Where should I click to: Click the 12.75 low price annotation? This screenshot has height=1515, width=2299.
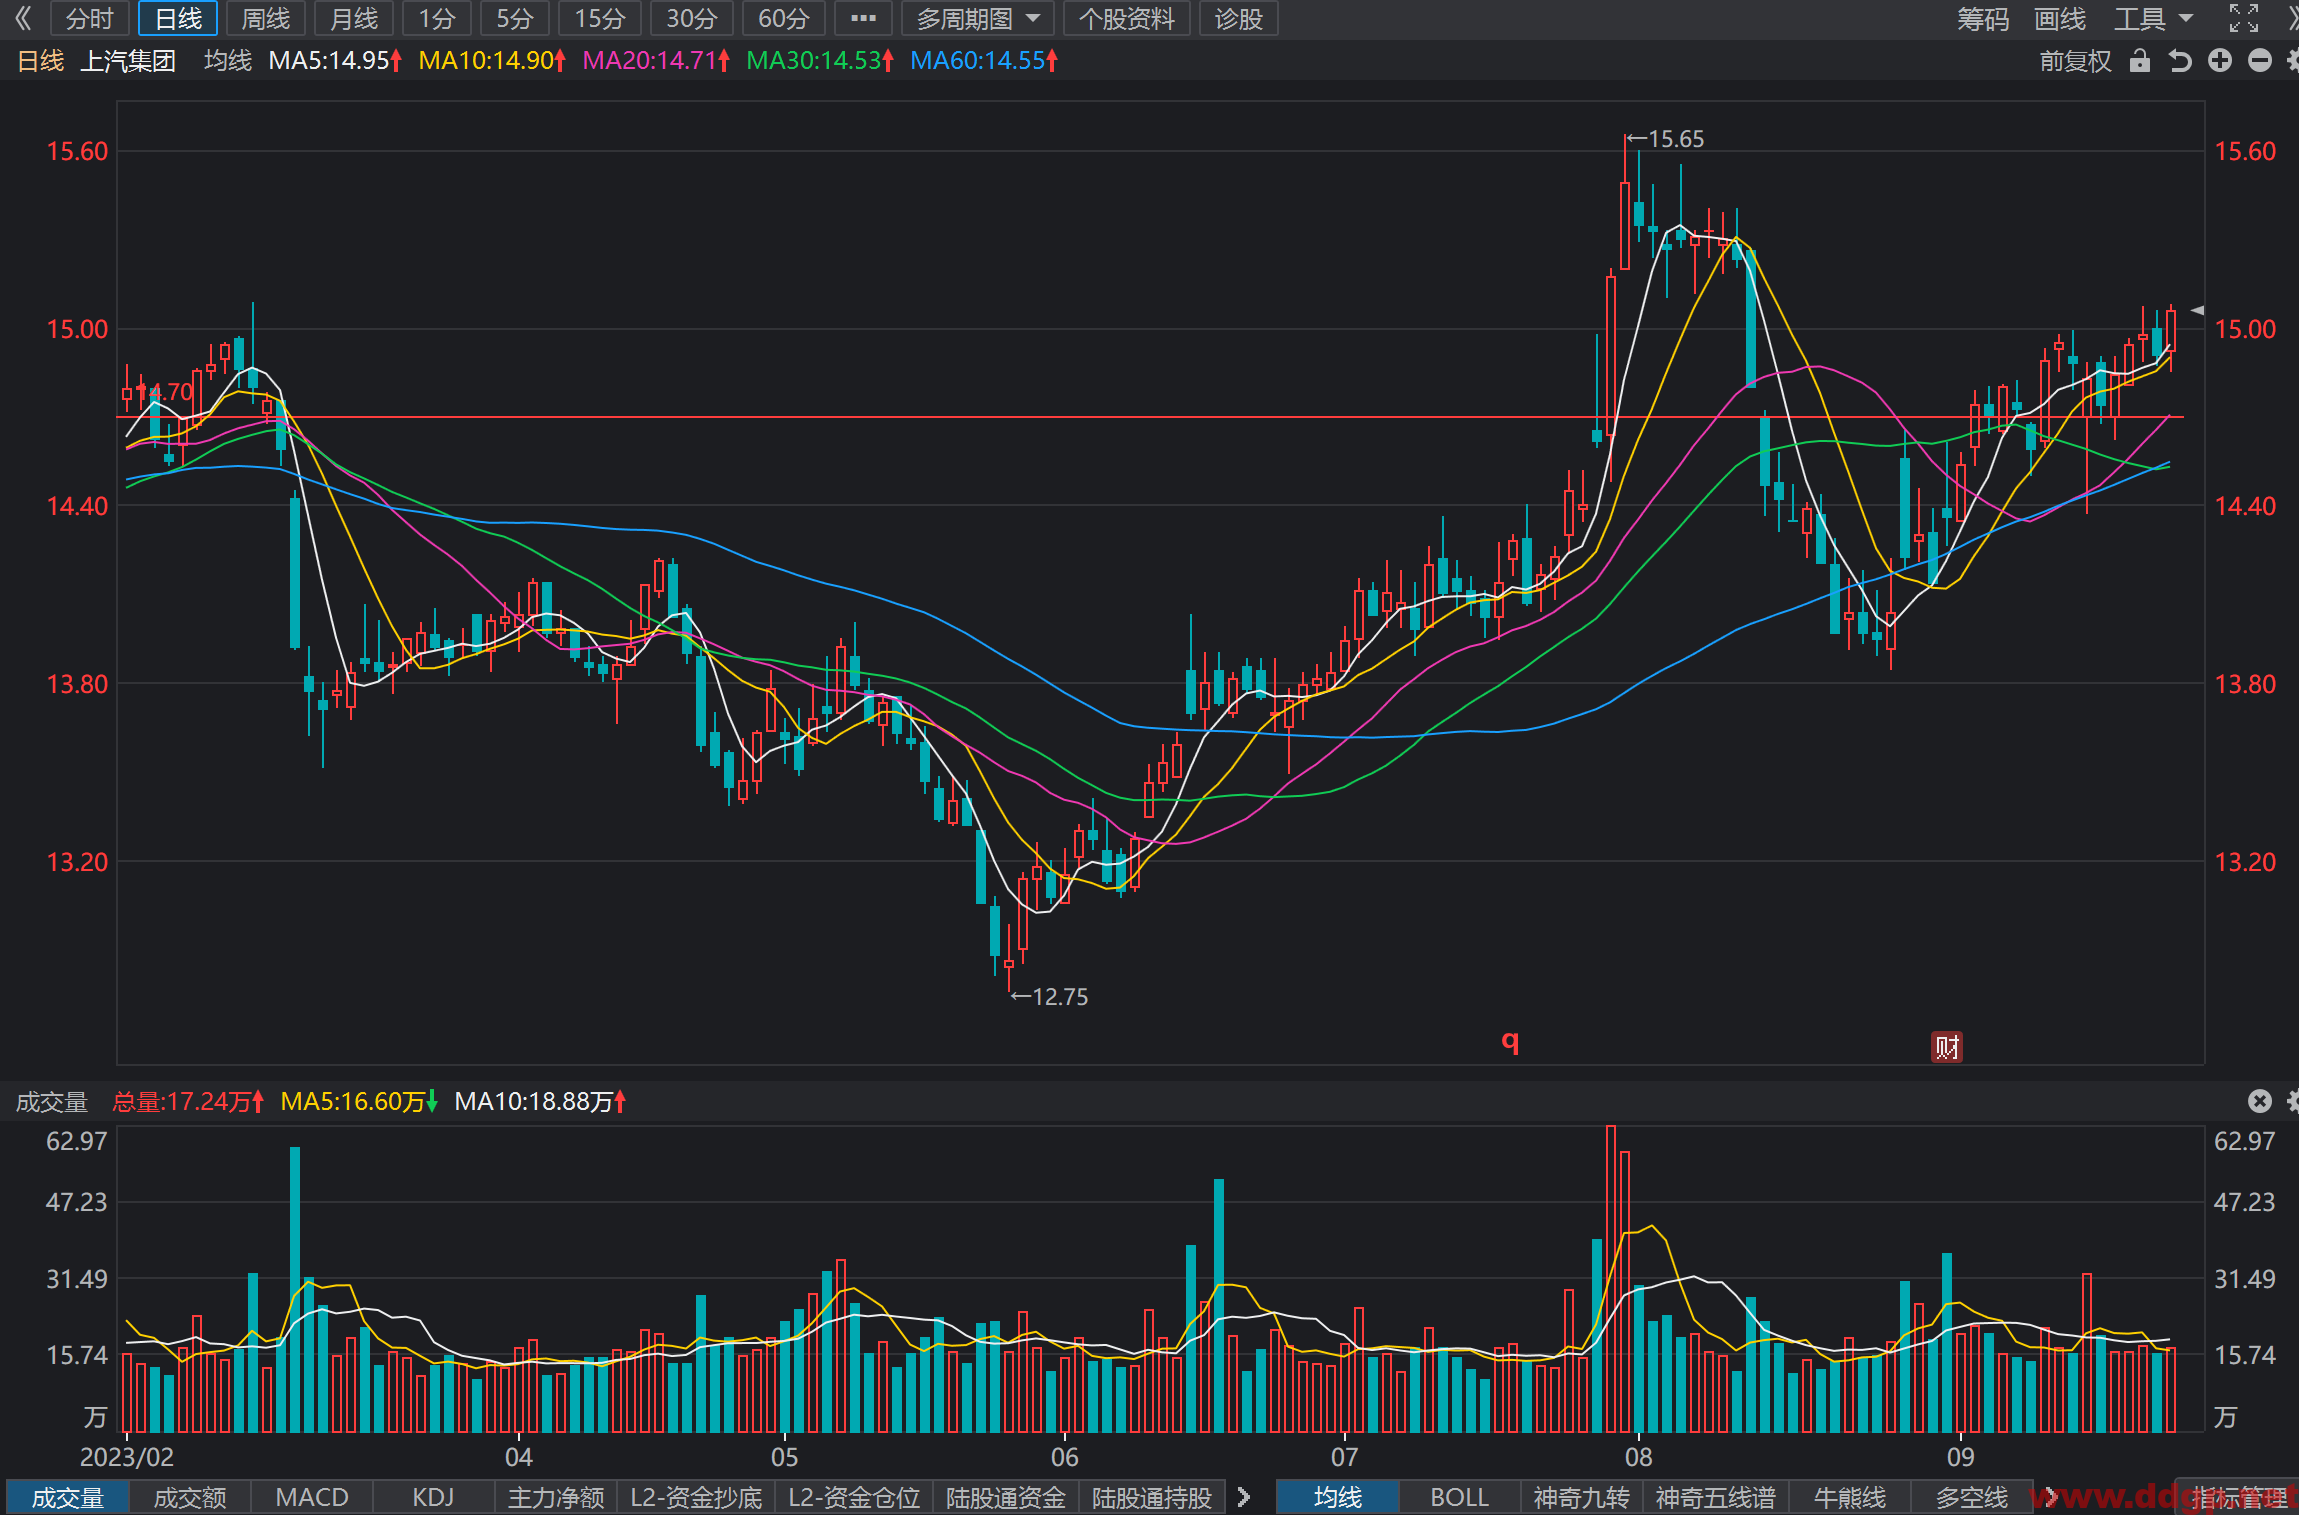(x=1050, y=997)
